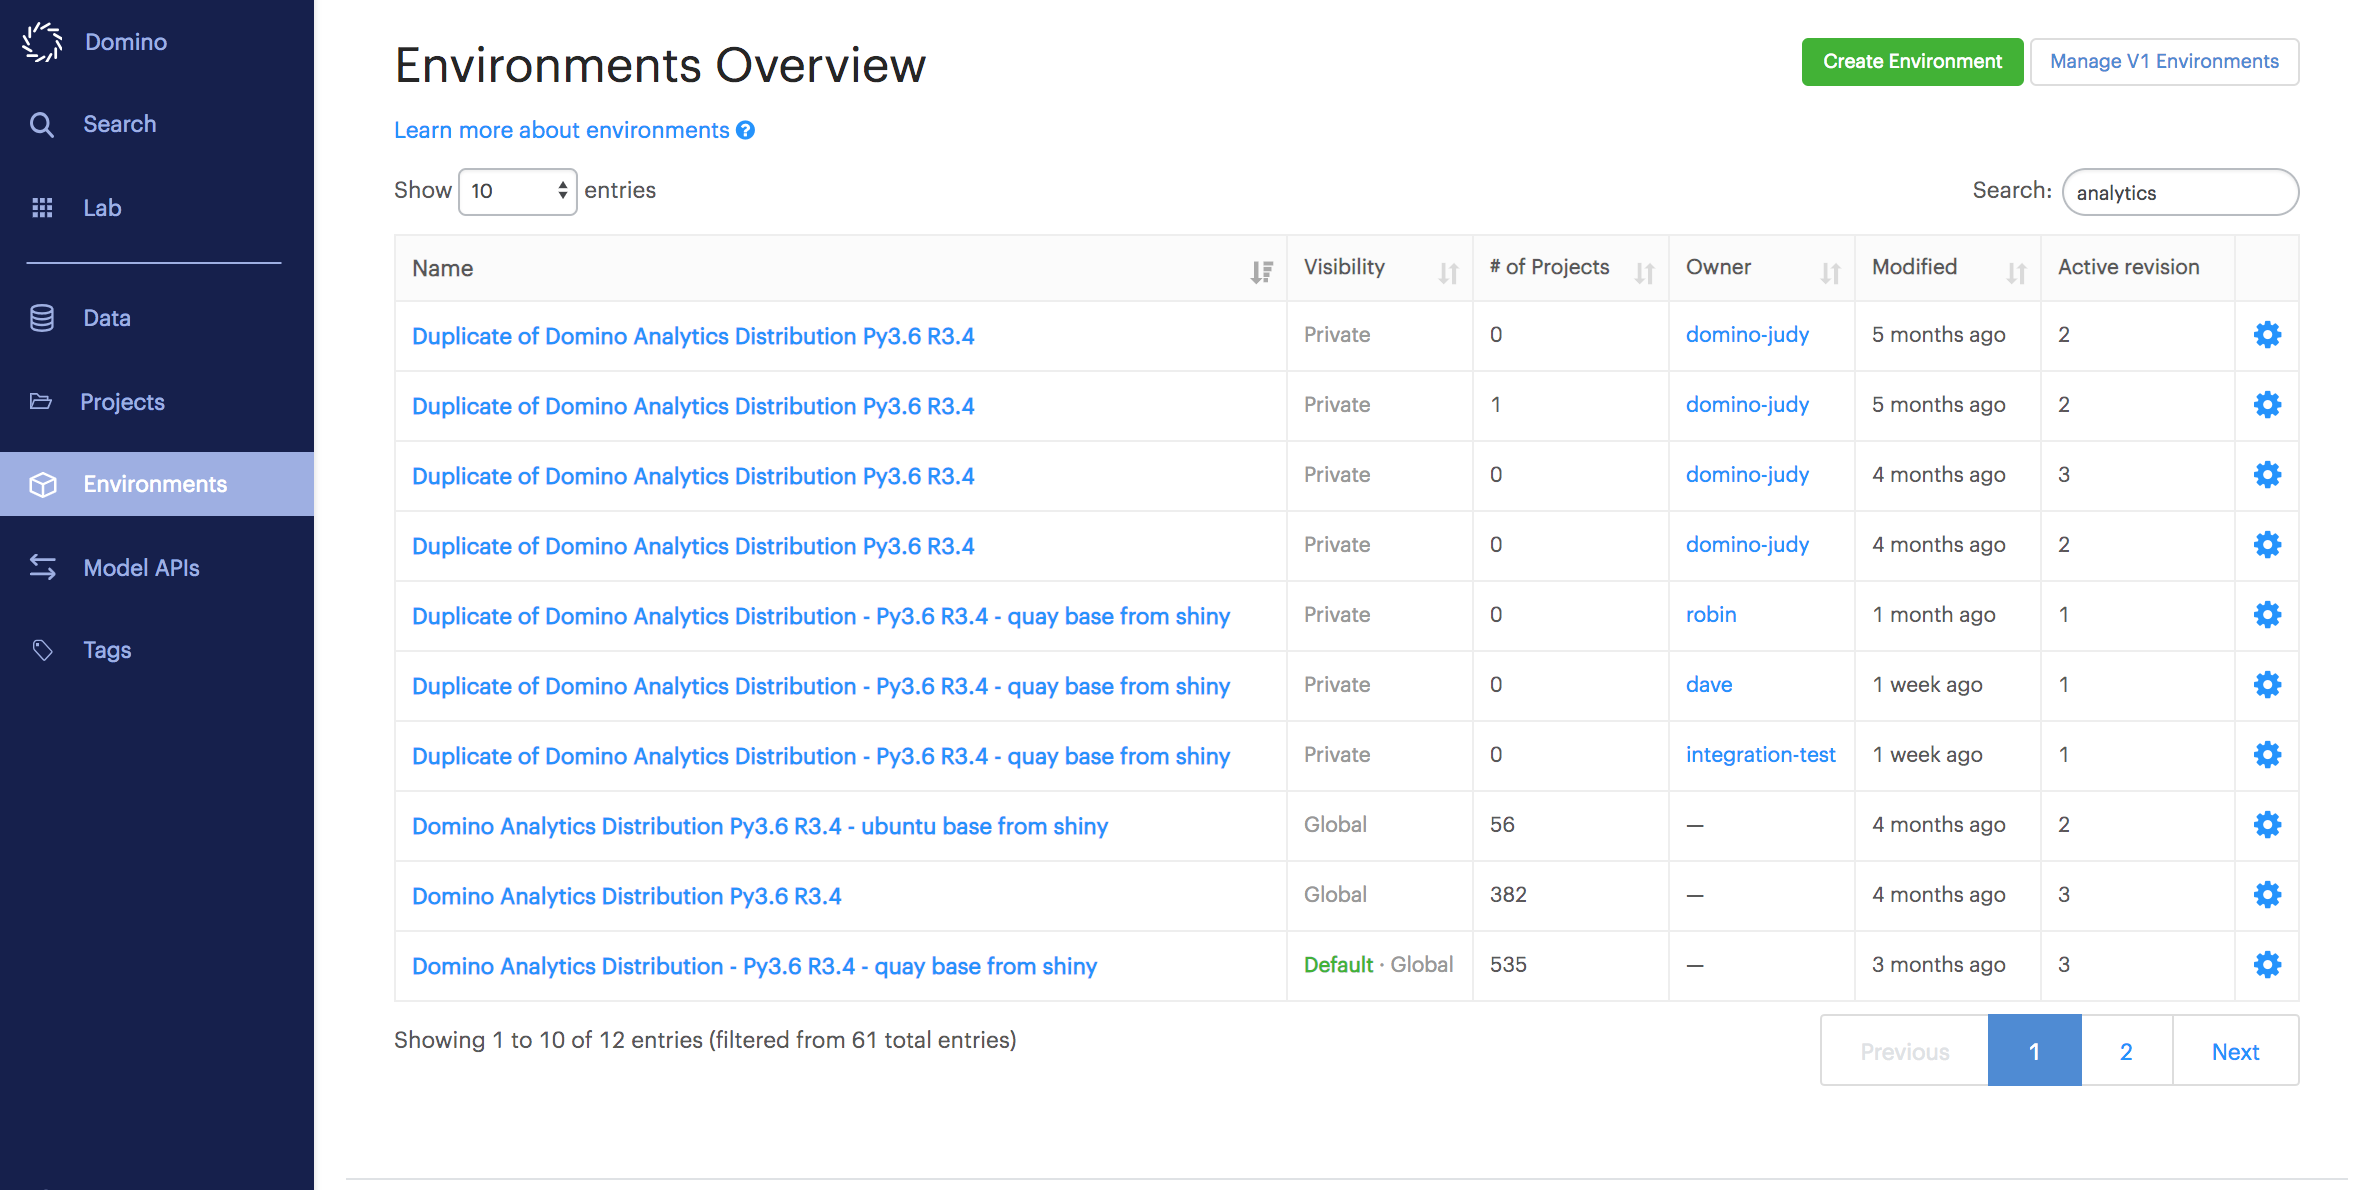This screenshot has height=1190, width=2362.
Task: Open robin's Duplicate quay base from shiny environment
Action: 821,616
